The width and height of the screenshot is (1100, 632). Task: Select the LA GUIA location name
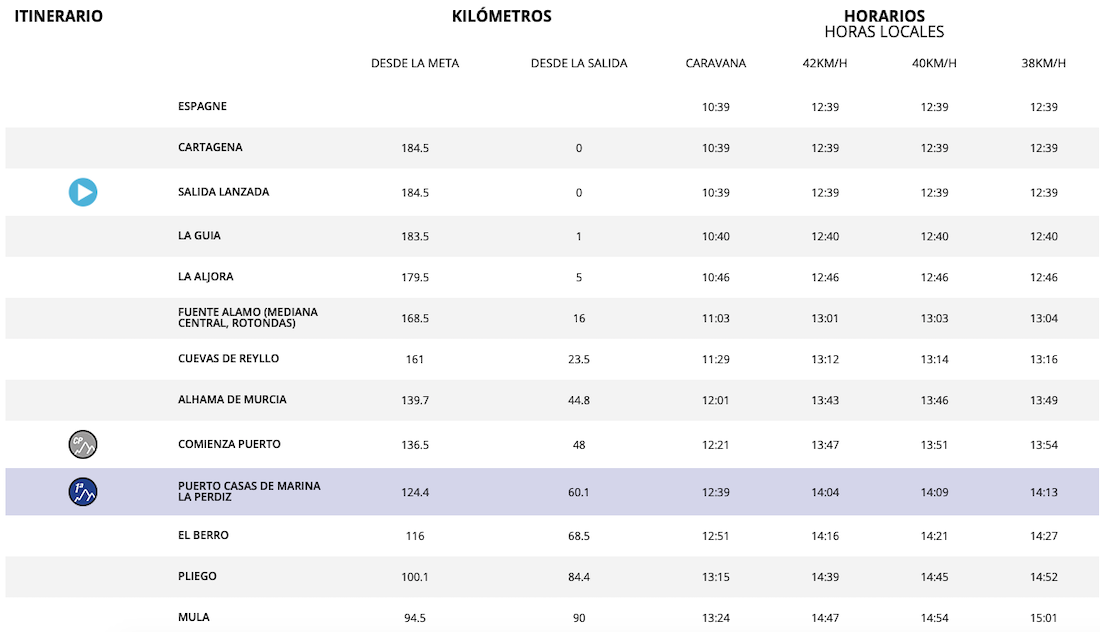tap(199, 236)
